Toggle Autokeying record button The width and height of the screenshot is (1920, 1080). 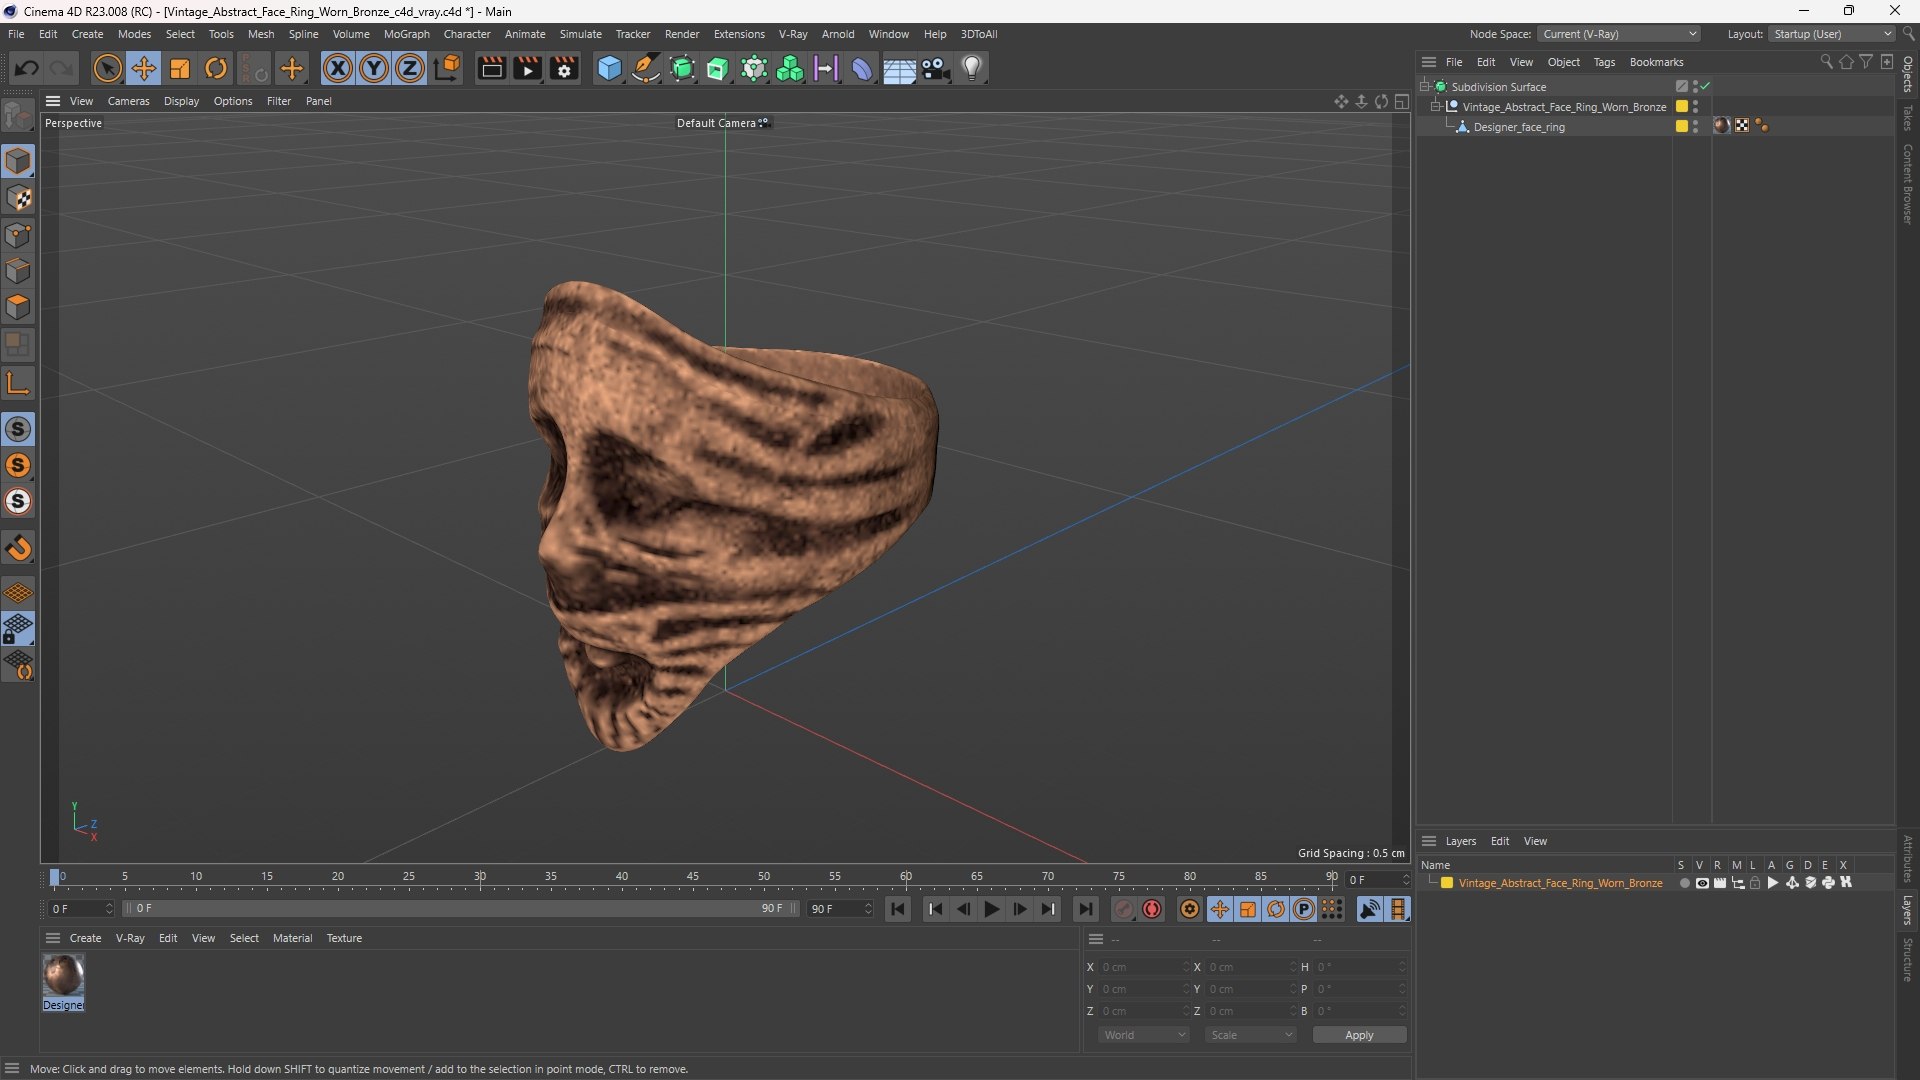1152,909
